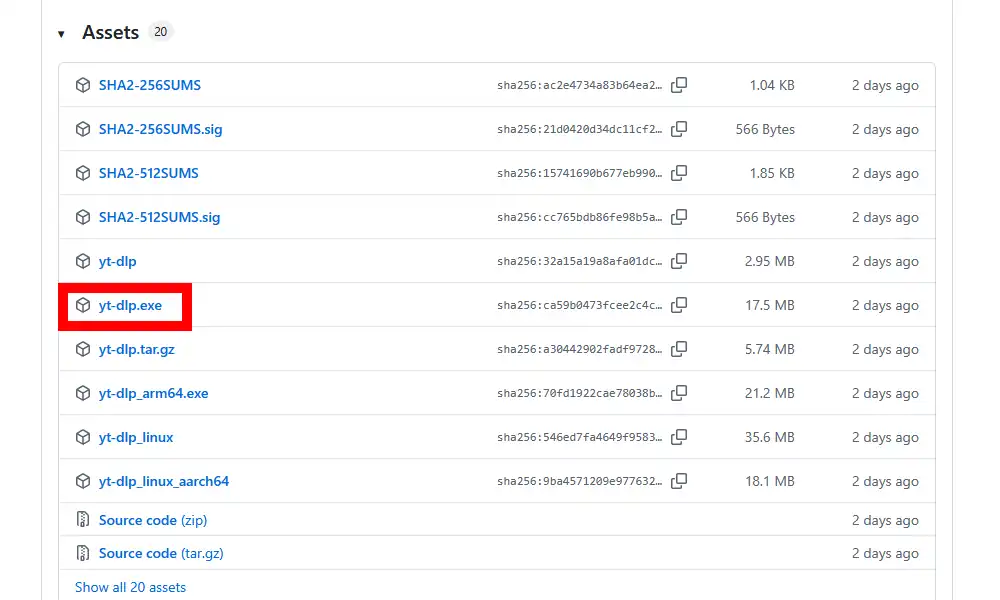
Task: Select hash text sha256:70fd1922cae78038b…
Action: [x=580, y=393]
